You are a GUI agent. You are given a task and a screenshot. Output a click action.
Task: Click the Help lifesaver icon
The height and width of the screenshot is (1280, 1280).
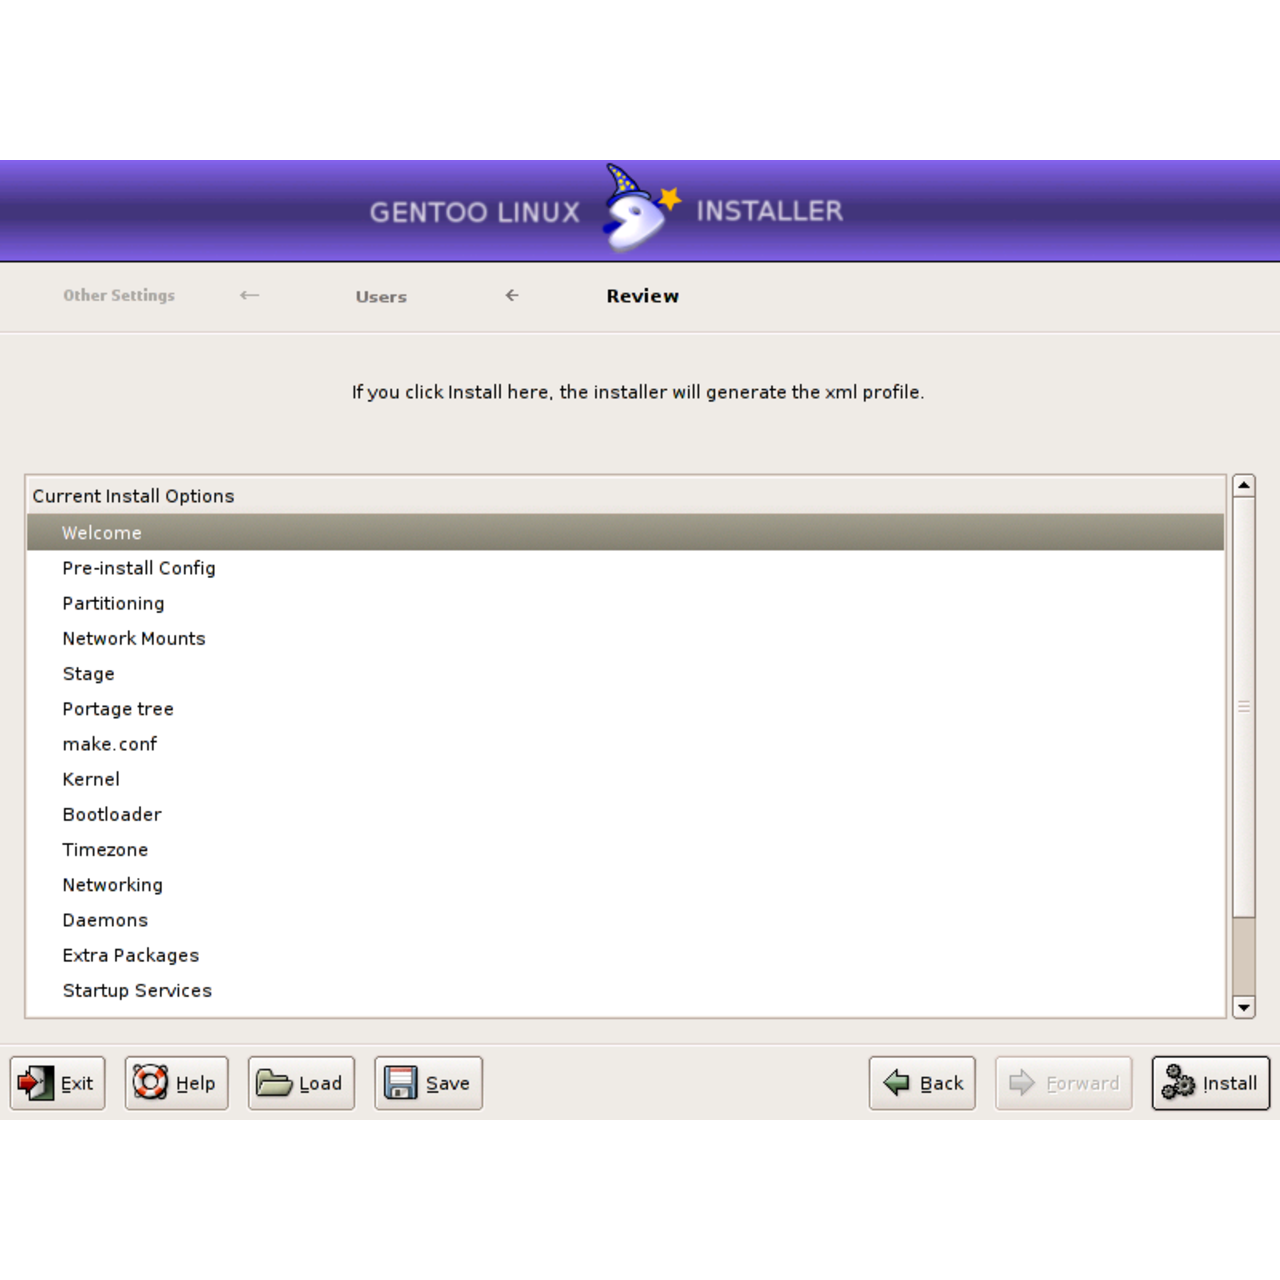[150, 1083]
